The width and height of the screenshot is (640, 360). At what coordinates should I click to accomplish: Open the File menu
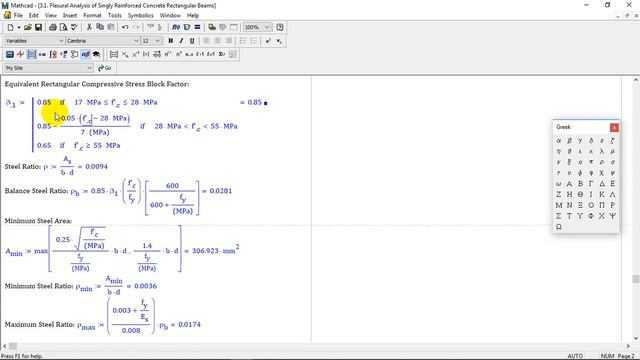(x=18, y=16)
